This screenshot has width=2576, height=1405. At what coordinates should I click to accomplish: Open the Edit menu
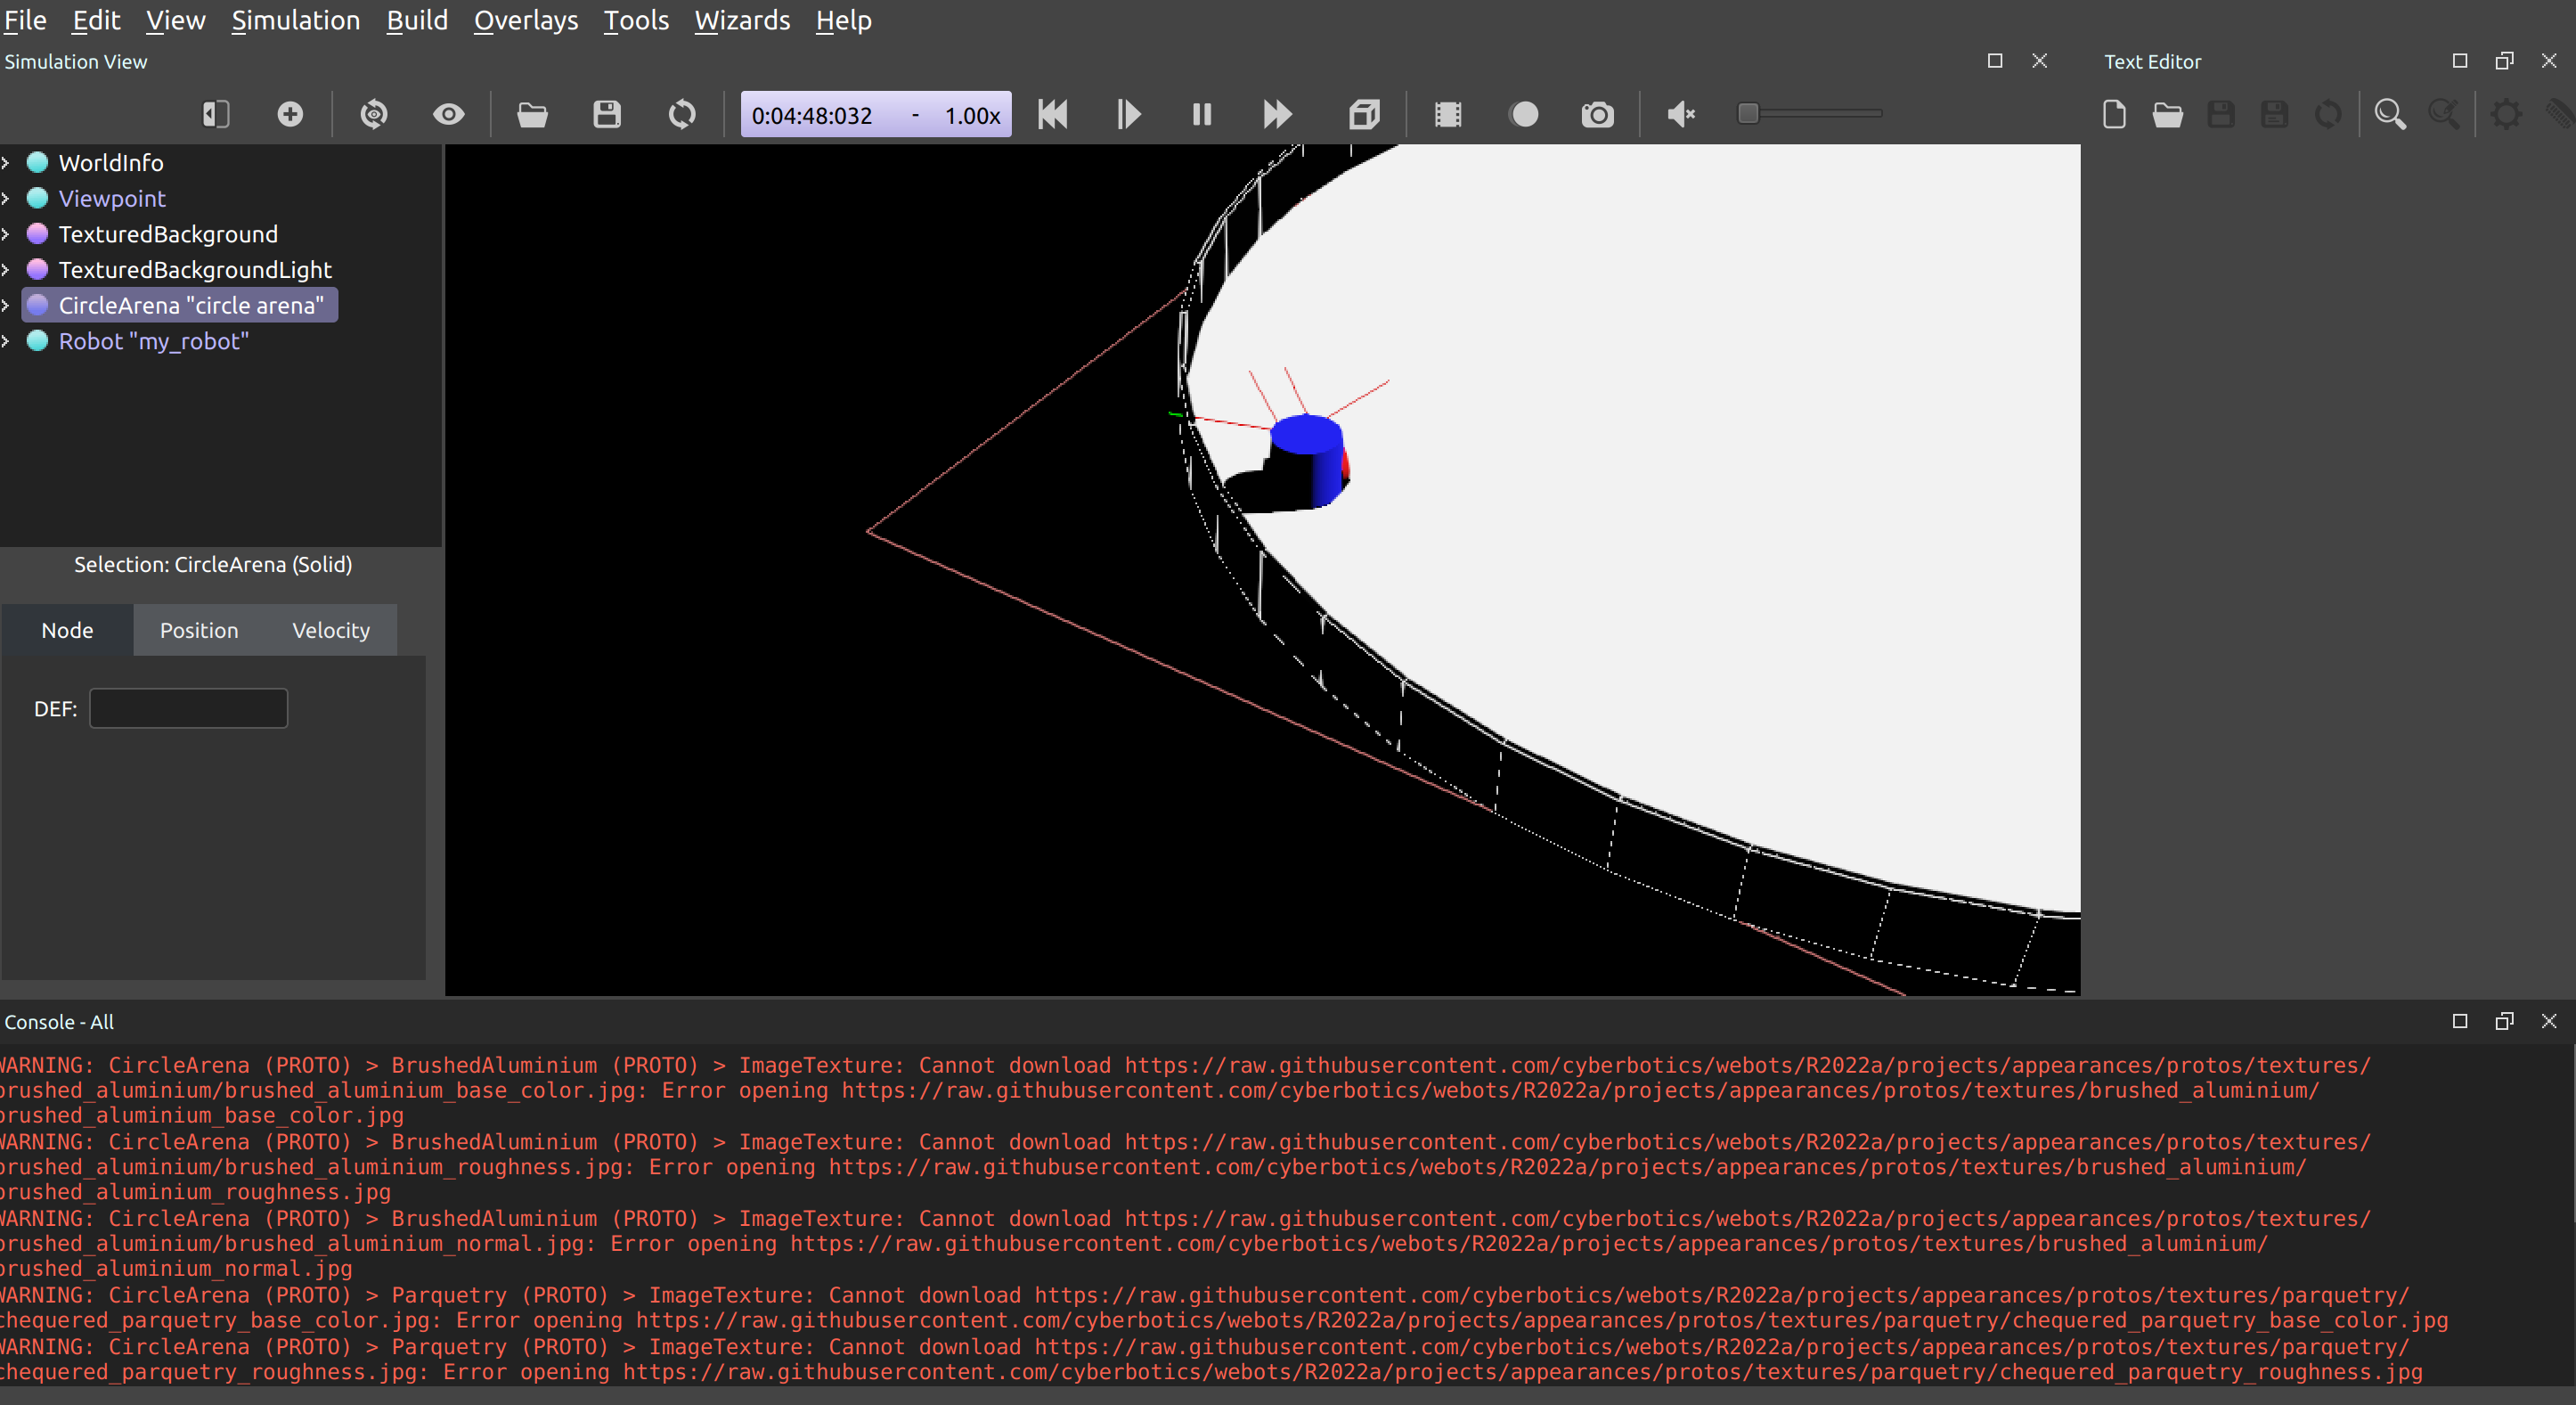96,20
